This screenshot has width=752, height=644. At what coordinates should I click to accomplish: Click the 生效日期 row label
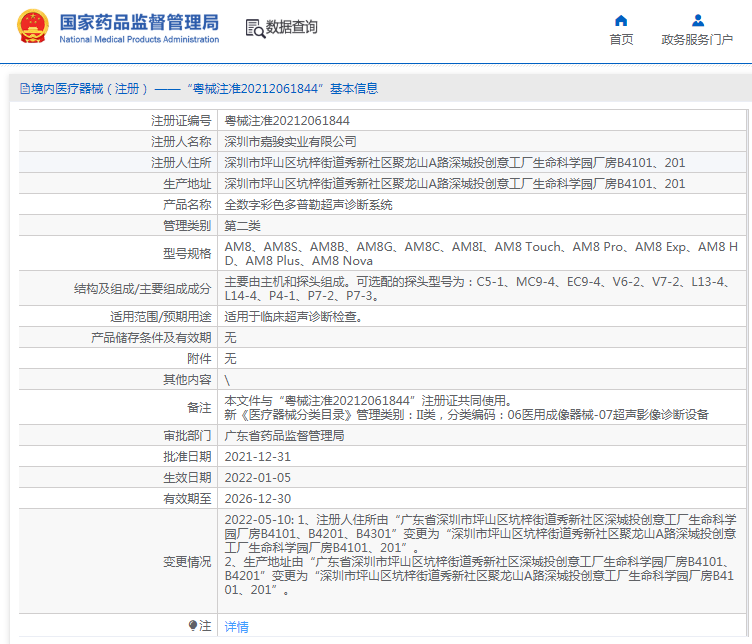[x=187, y=478]
